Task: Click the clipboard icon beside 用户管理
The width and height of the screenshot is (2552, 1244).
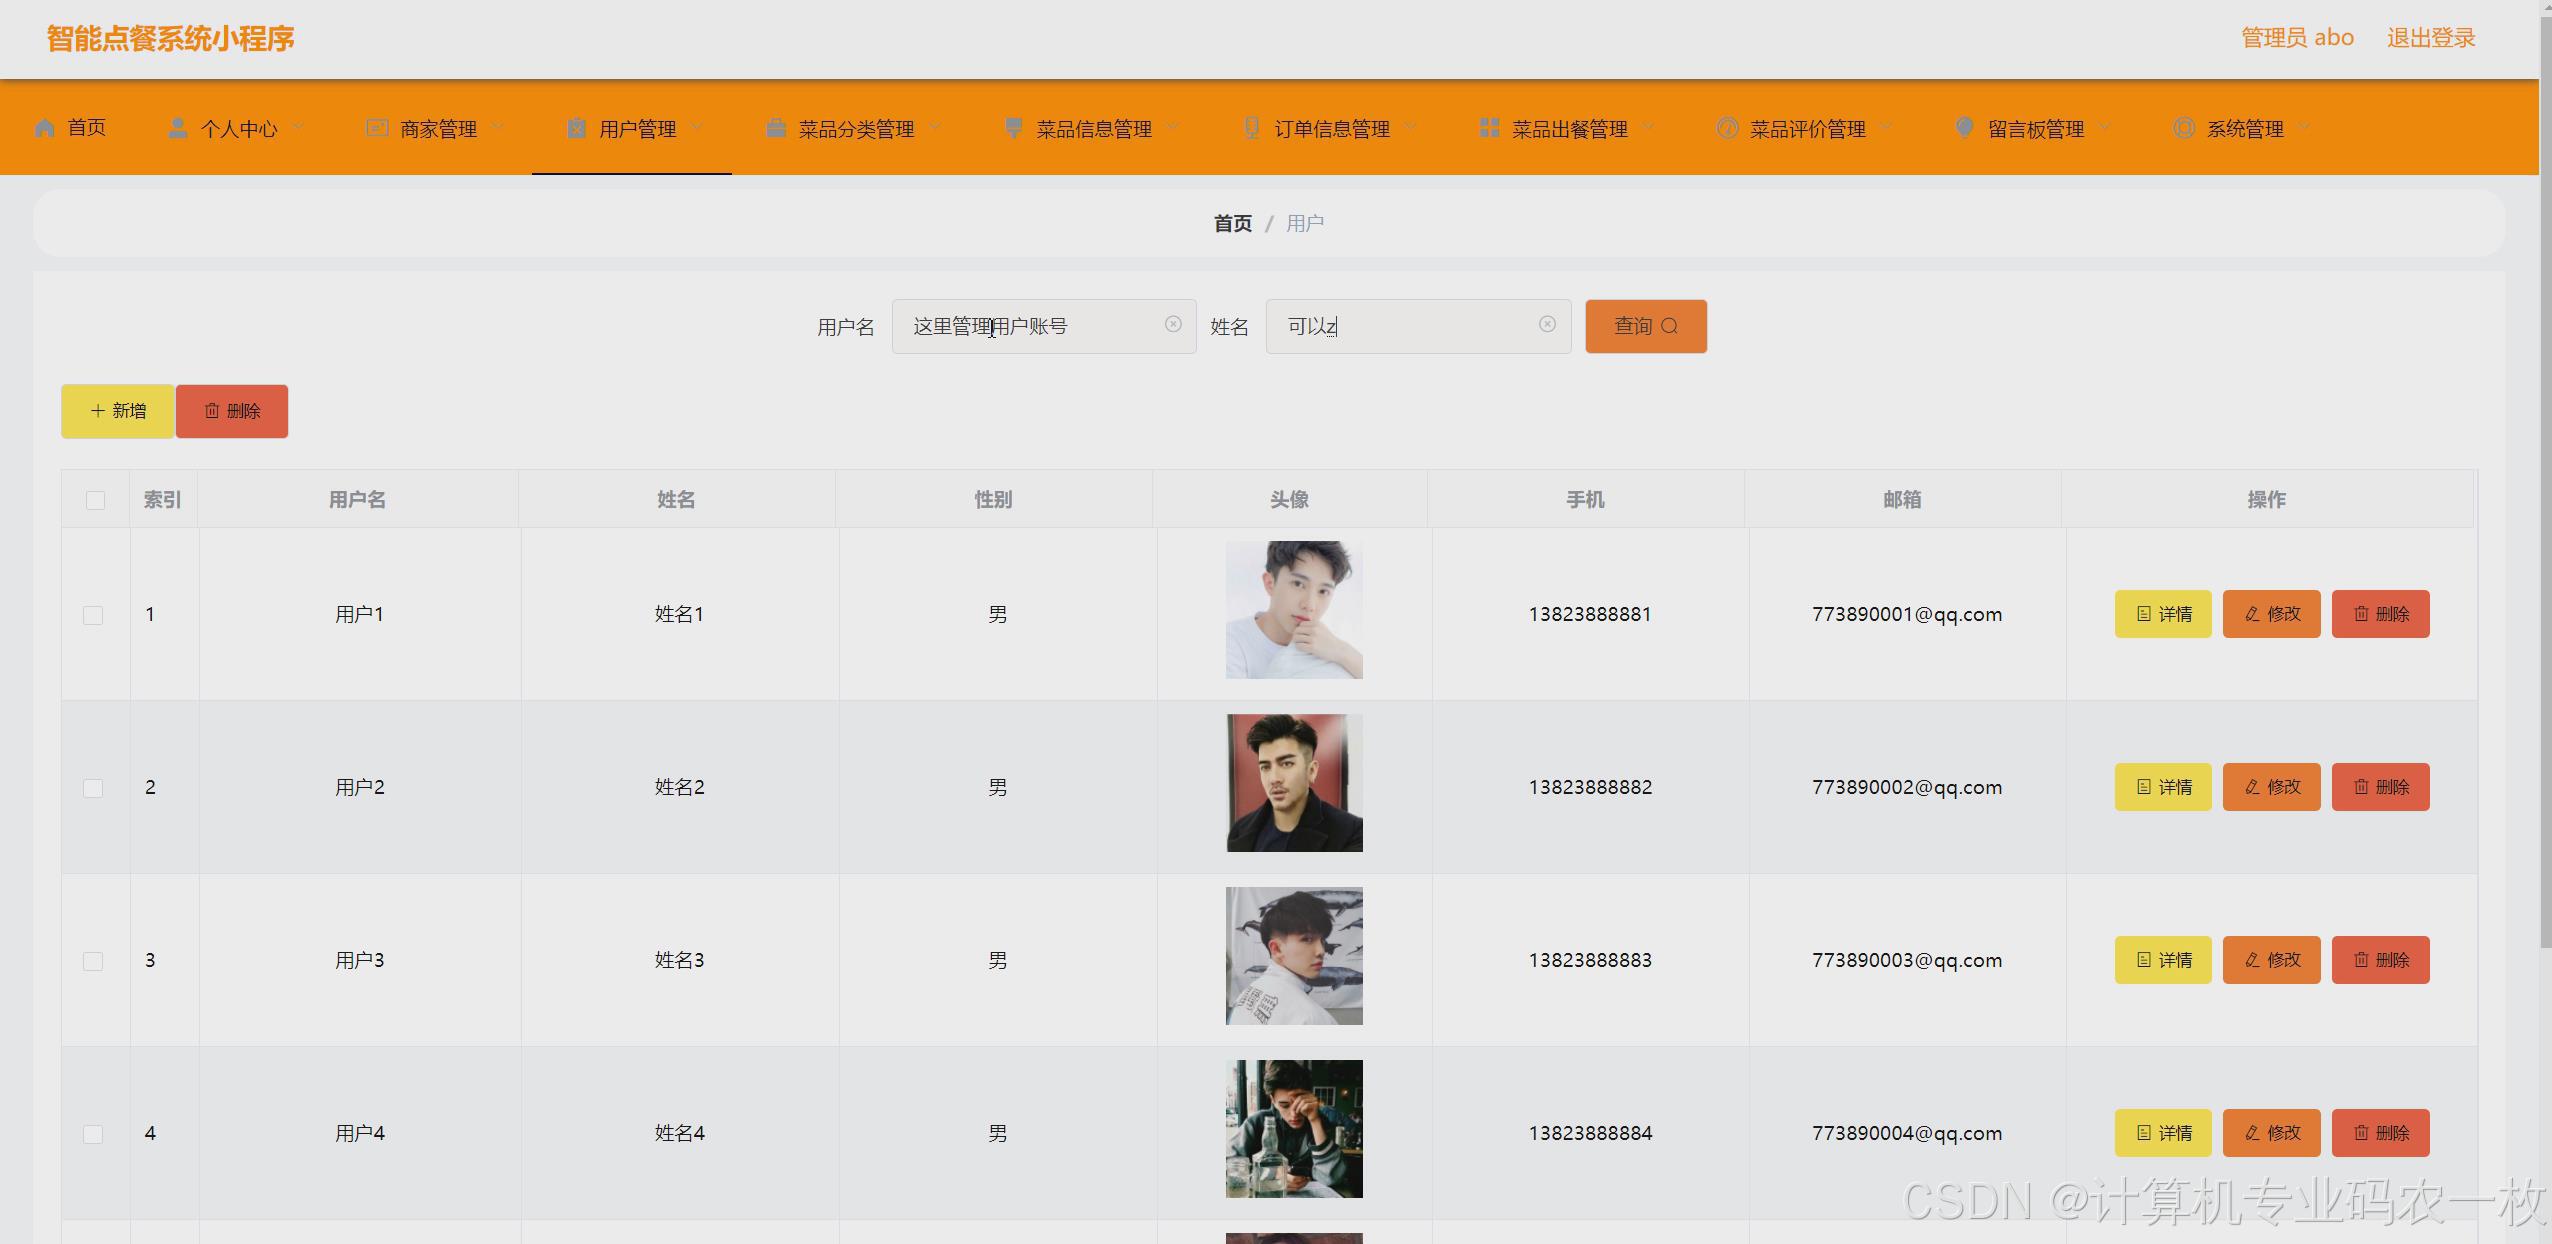Action: click(x=576, y=128)
